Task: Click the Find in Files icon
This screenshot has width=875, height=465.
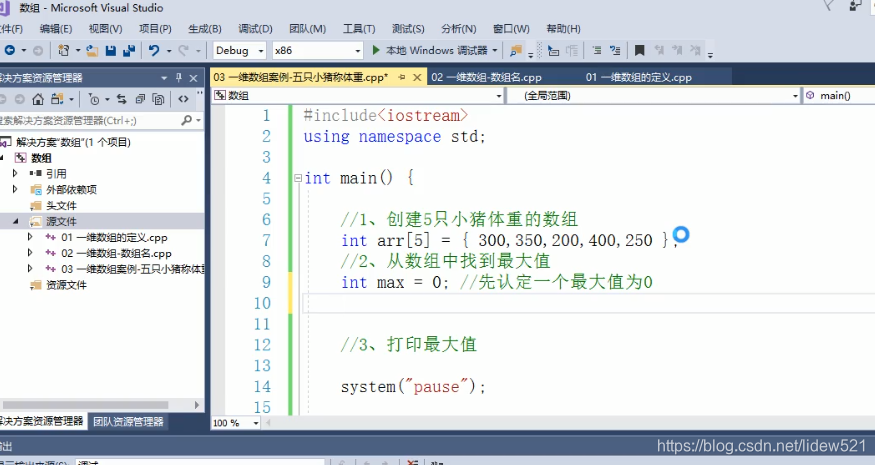Action: (x=516, y=51)
